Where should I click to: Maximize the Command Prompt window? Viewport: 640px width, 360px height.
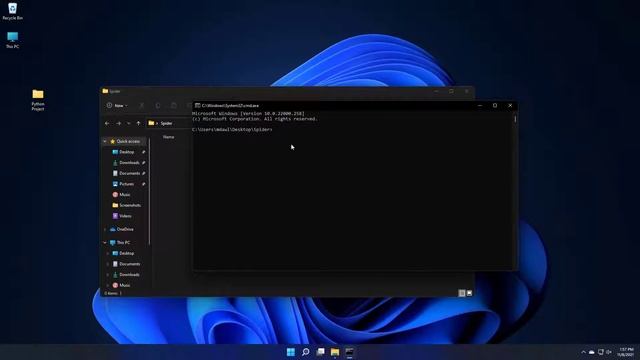click(x=495, y=105)
